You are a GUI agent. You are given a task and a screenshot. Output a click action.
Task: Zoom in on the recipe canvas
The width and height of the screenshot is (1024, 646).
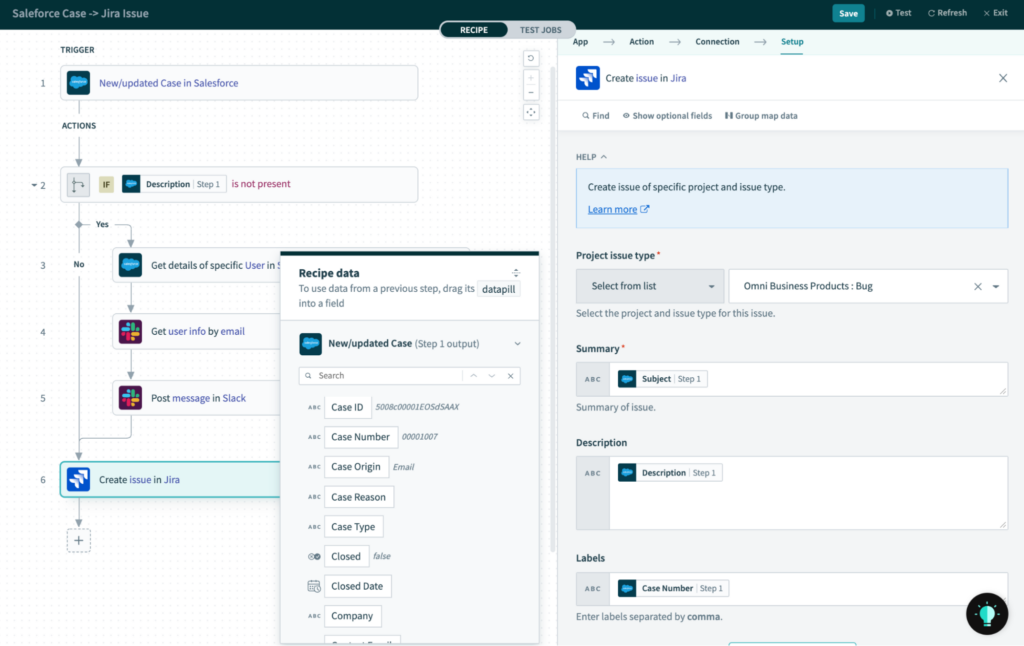pos(531,77)
